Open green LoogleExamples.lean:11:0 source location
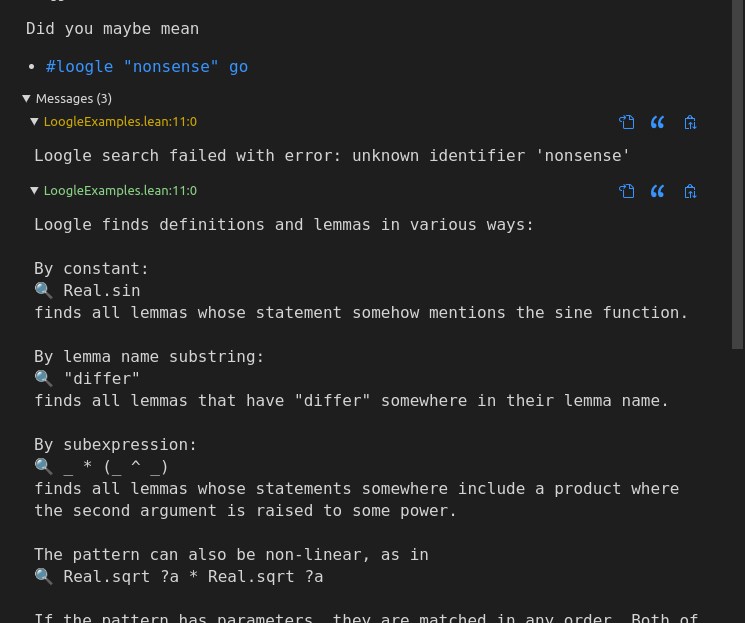 120,191
